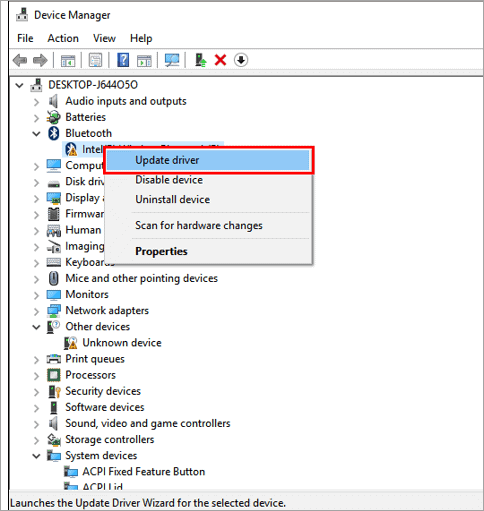Expand Storage controllers category
484x511 pixels.
tap(36, 440)
